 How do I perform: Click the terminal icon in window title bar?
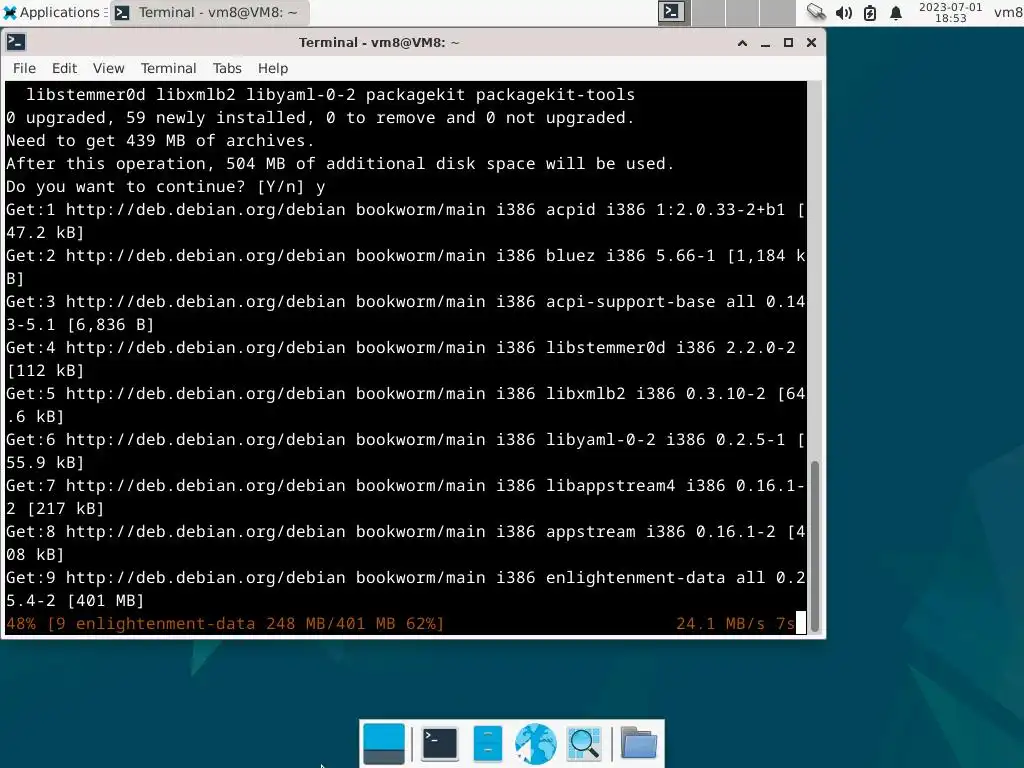pos(16,42)
